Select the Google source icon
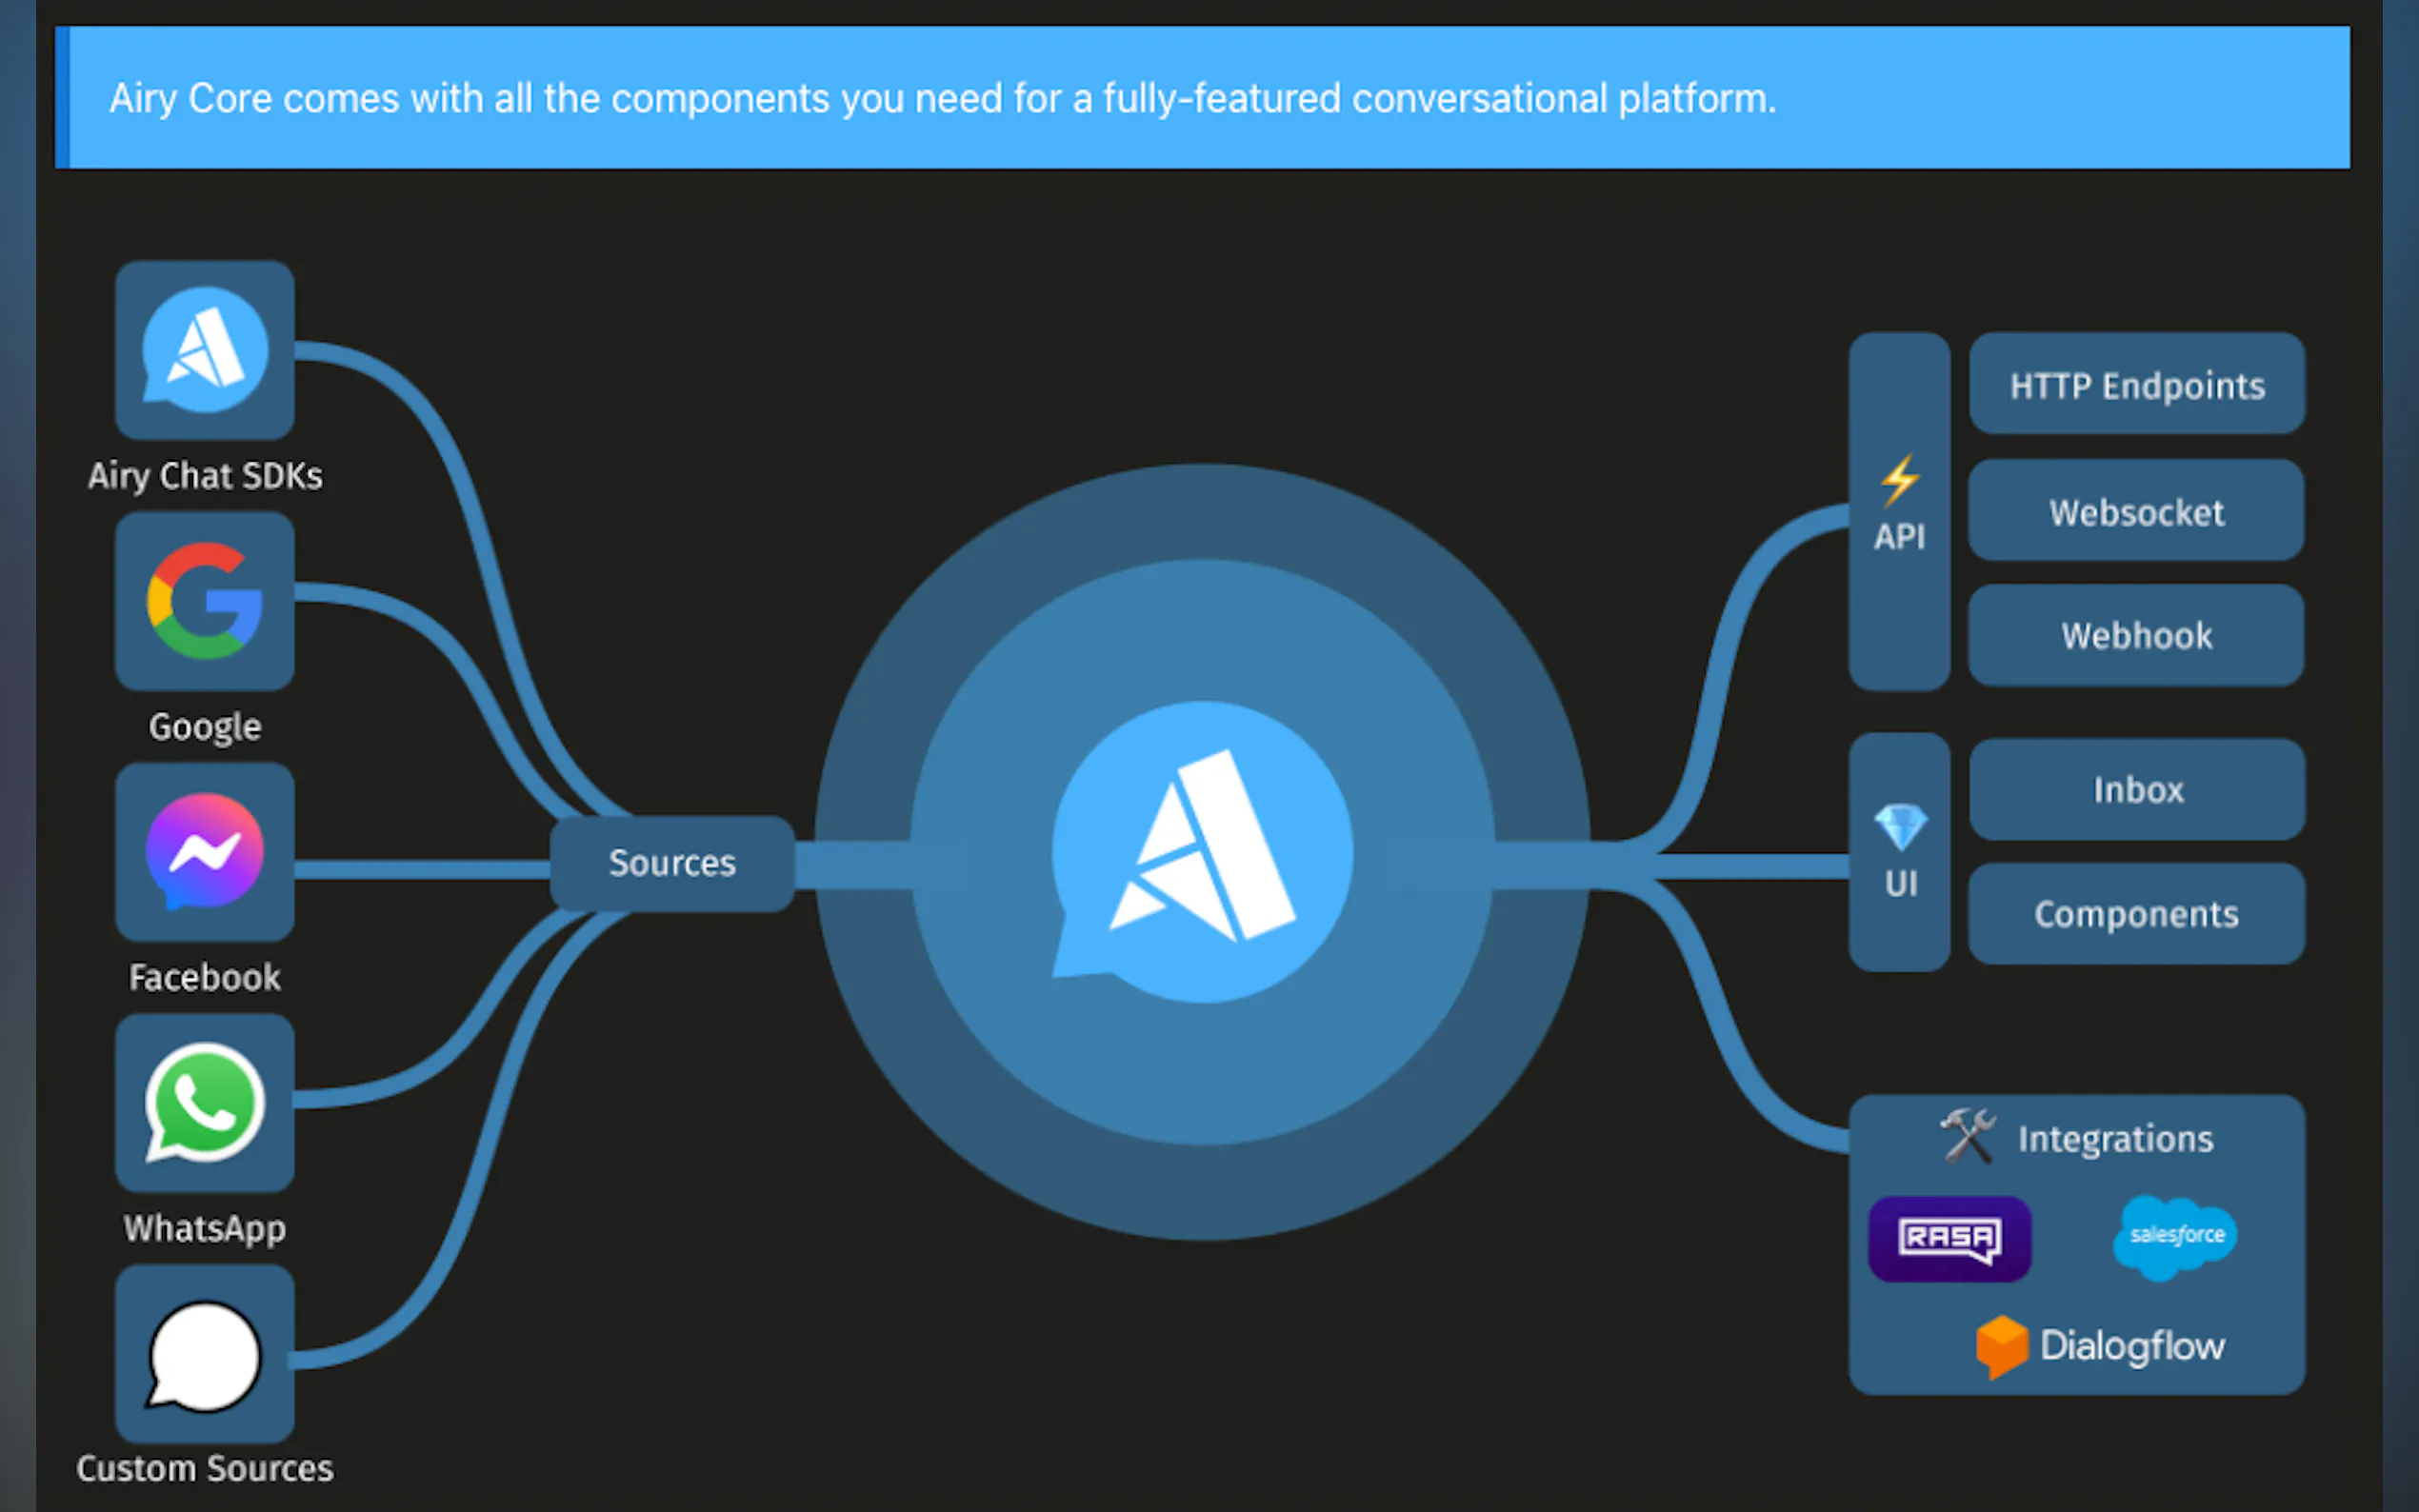 205,601
